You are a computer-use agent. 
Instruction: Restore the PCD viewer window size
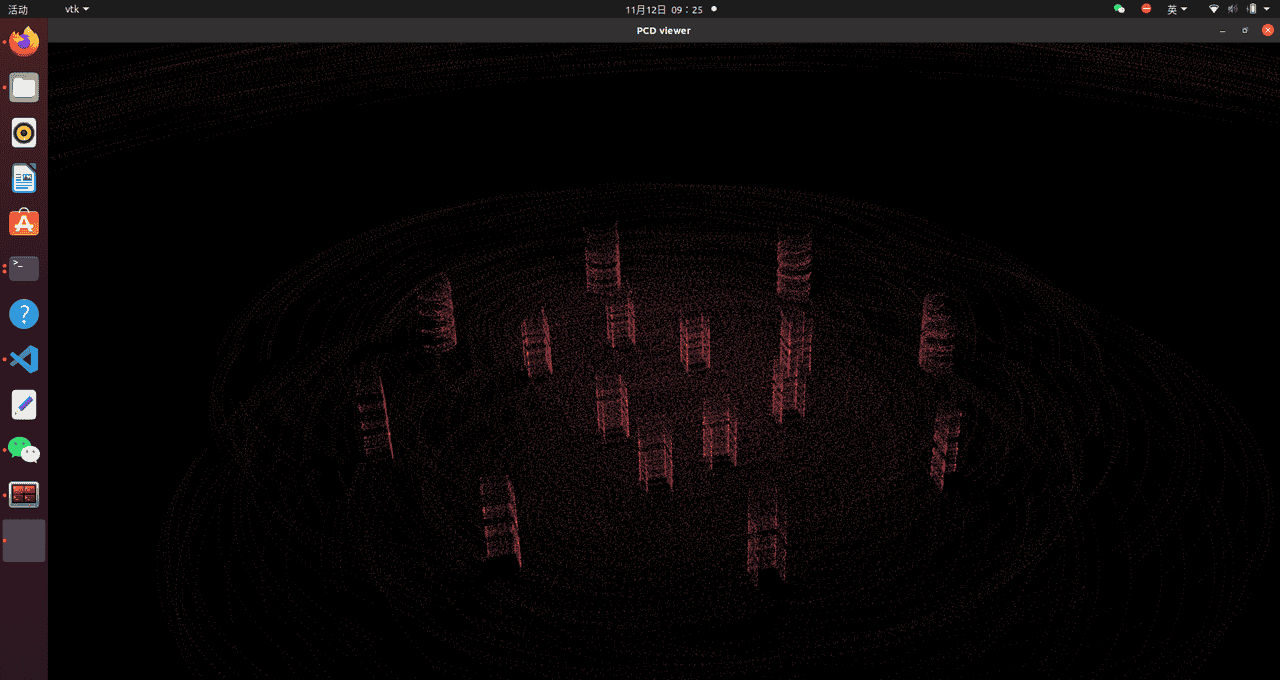pos(1245,31)
